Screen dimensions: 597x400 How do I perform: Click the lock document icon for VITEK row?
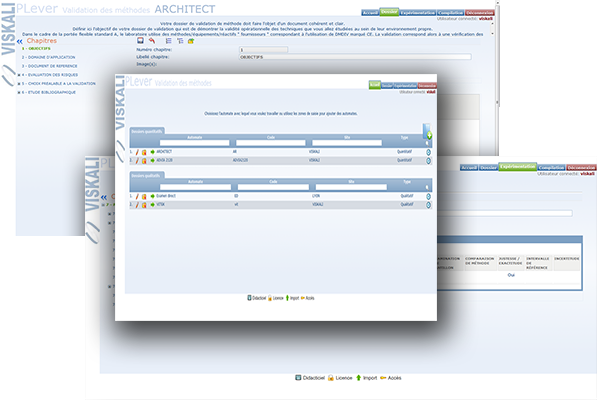[144, 205]
